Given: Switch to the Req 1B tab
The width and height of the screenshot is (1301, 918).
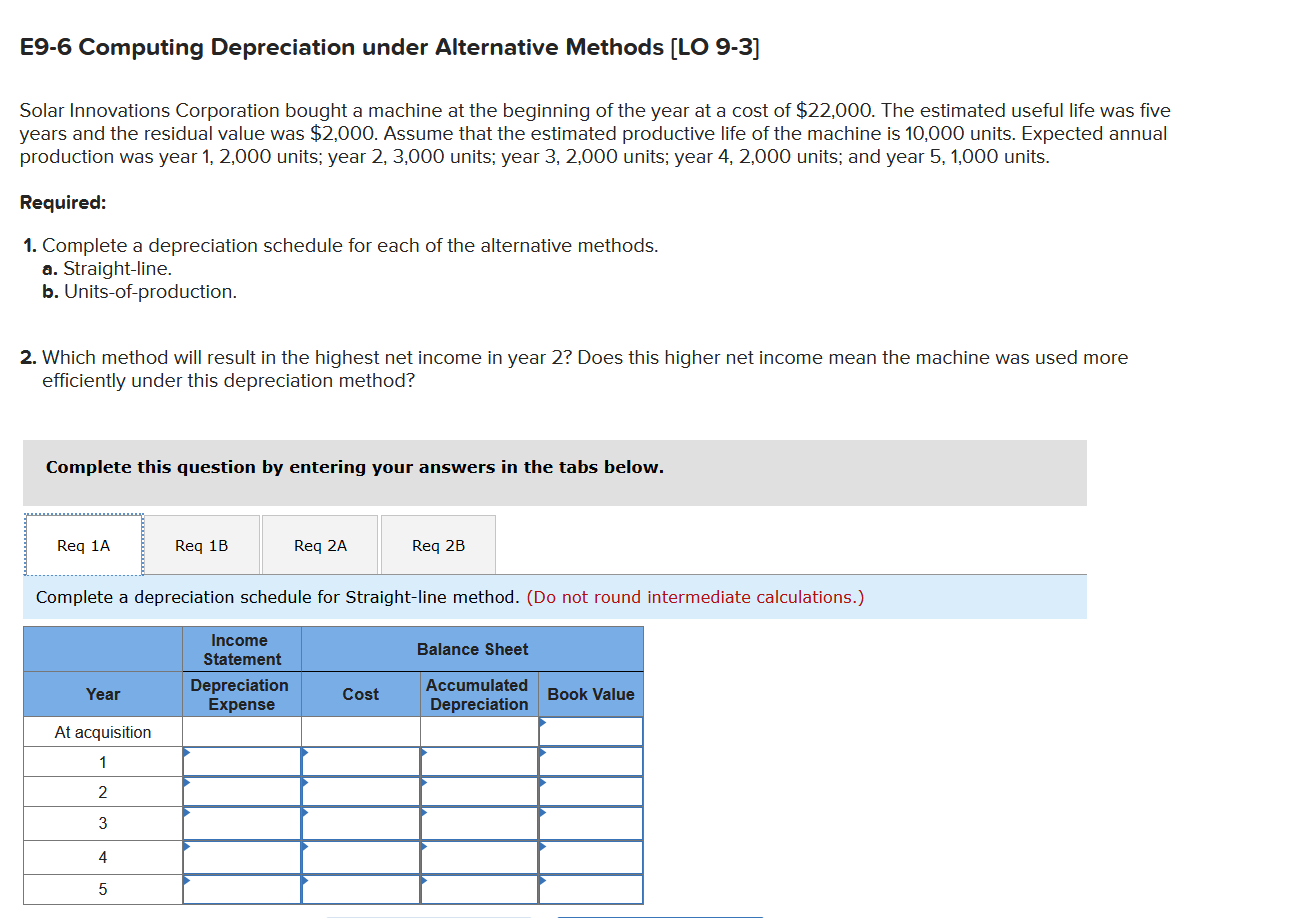Looking at the screenshot, I should click(x=200, y=544).
